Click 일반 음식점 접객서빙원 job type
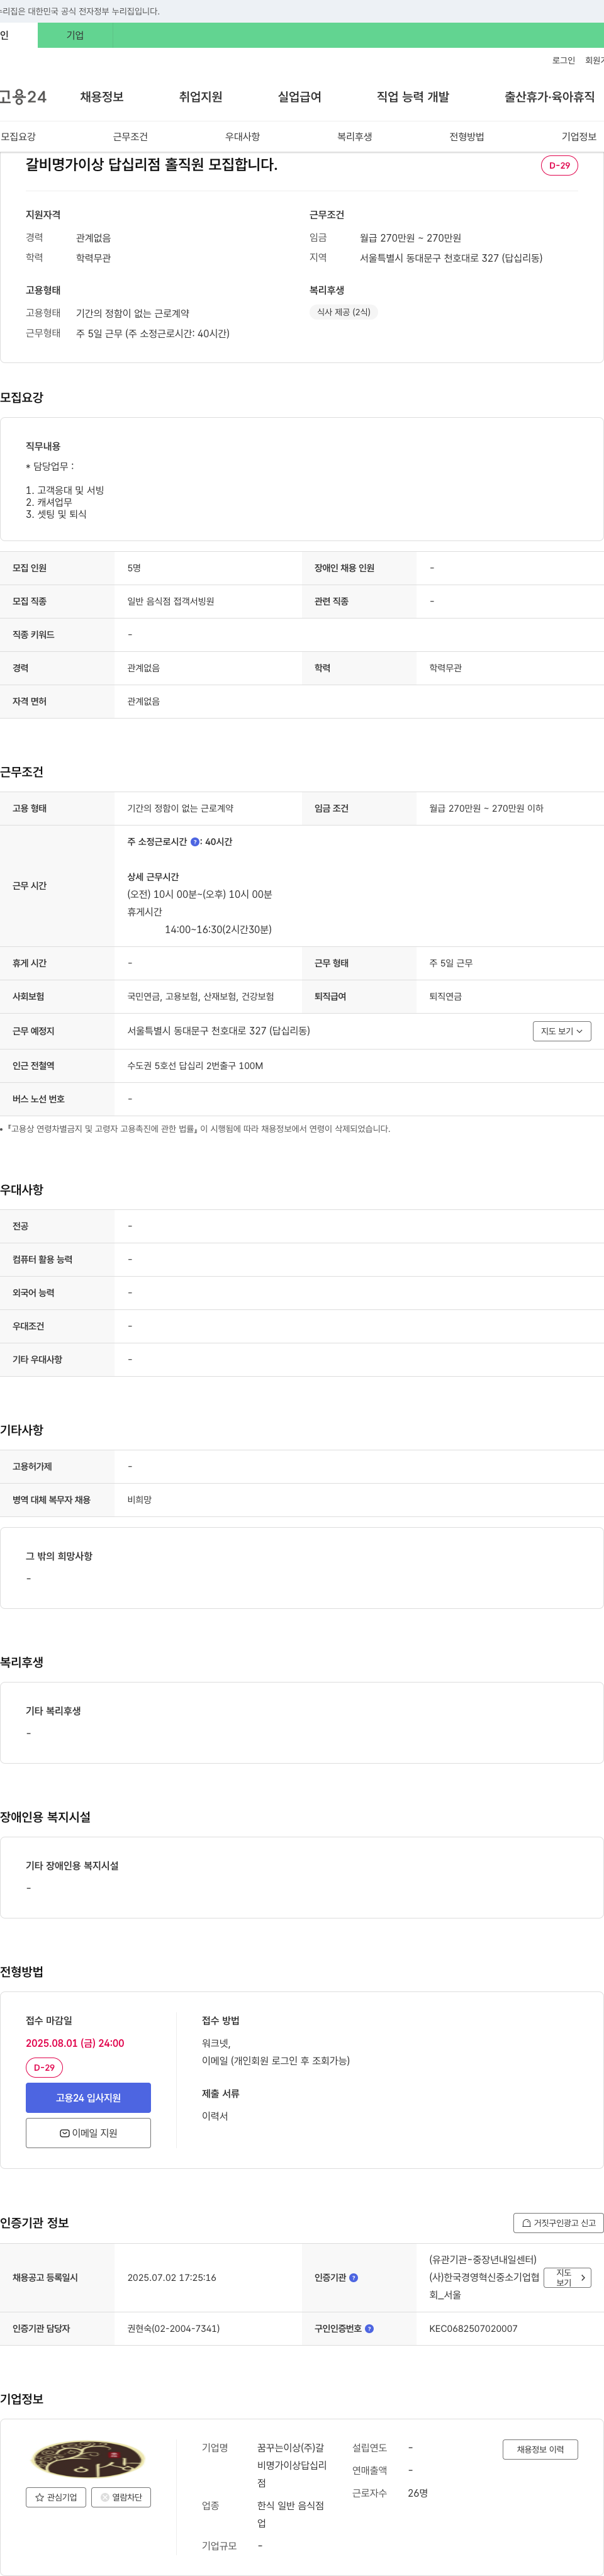The width and height of the screenshot is (604, 2576). tap(171, 602)
